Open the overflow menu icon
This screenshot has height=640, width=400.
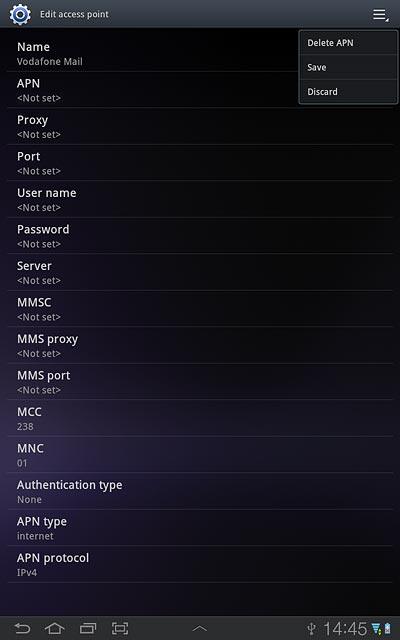[380, 16]
